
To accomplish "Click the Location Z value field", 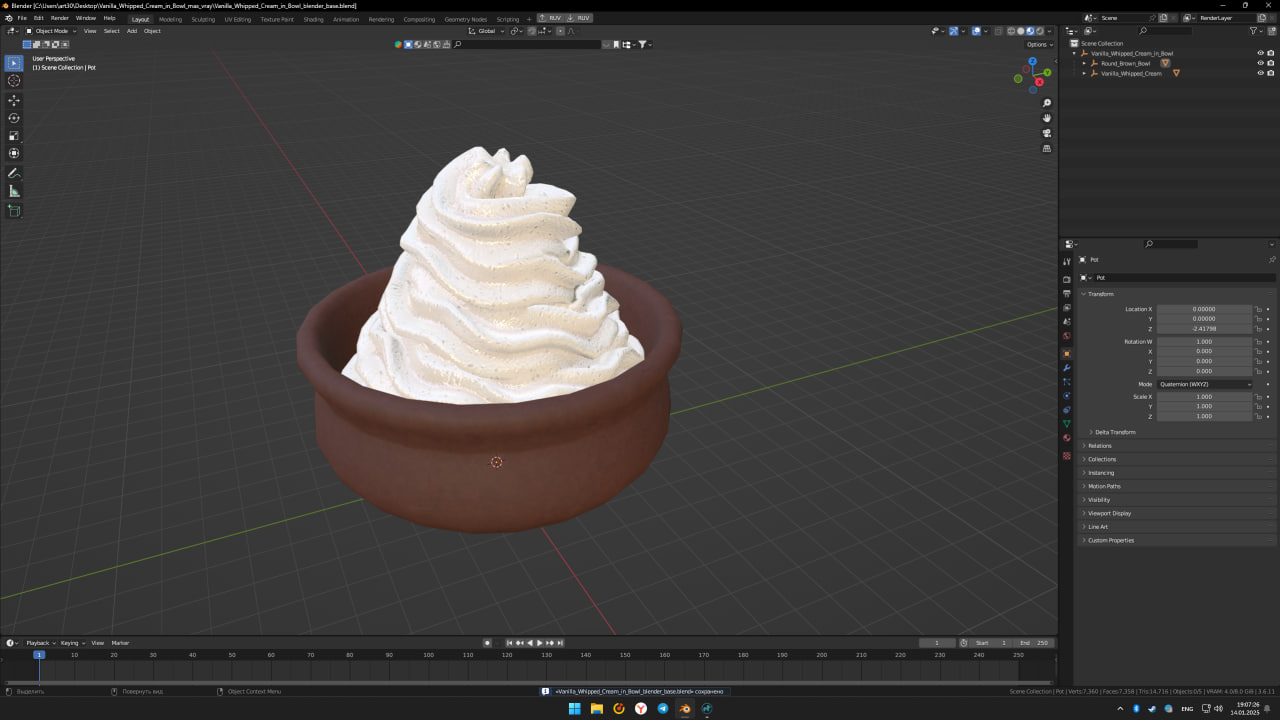I will click(x=1205, y=329).
